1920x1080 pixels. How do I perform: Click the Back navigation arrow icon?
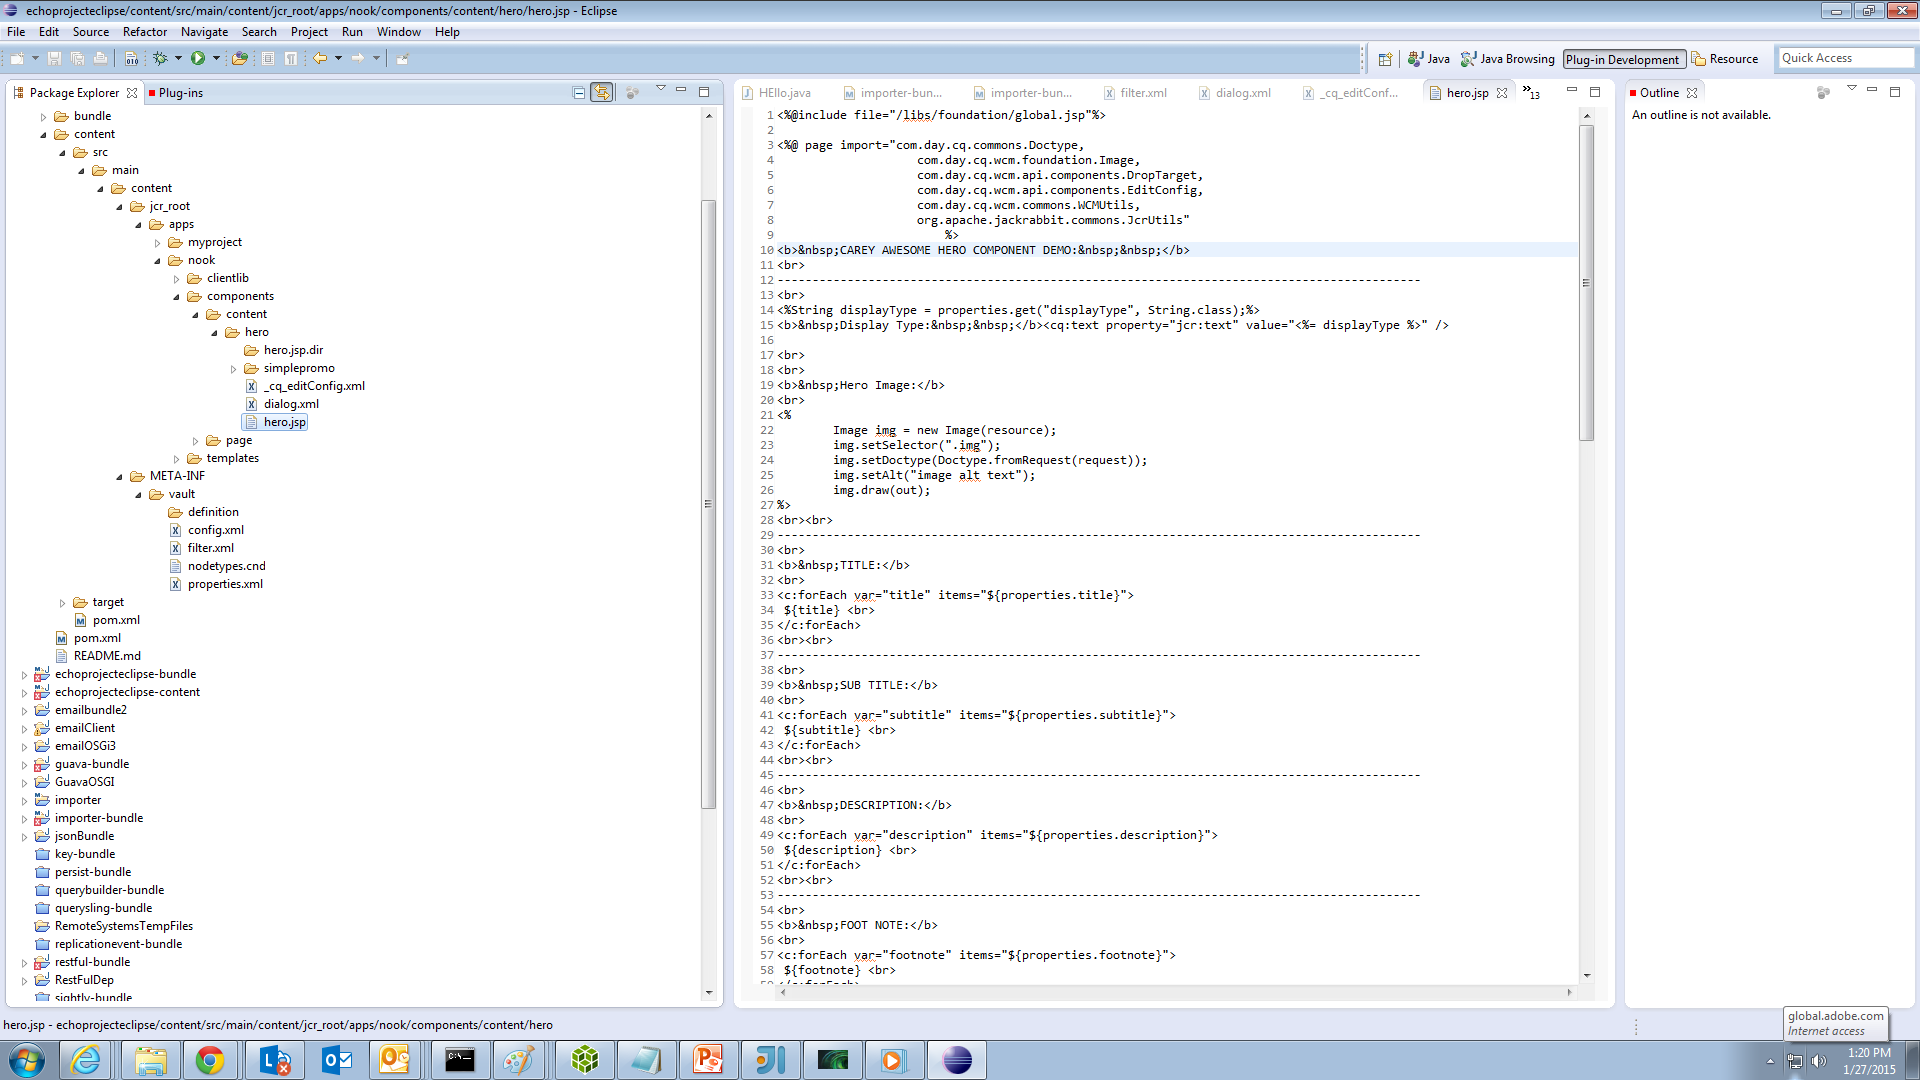click(320, 59)
